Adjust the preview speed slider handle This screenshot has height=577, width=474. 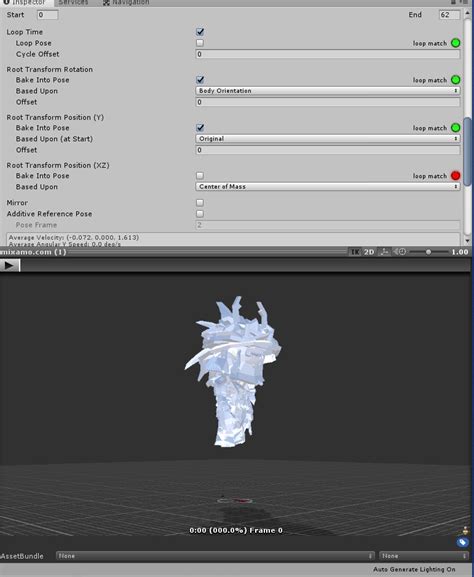428,252
